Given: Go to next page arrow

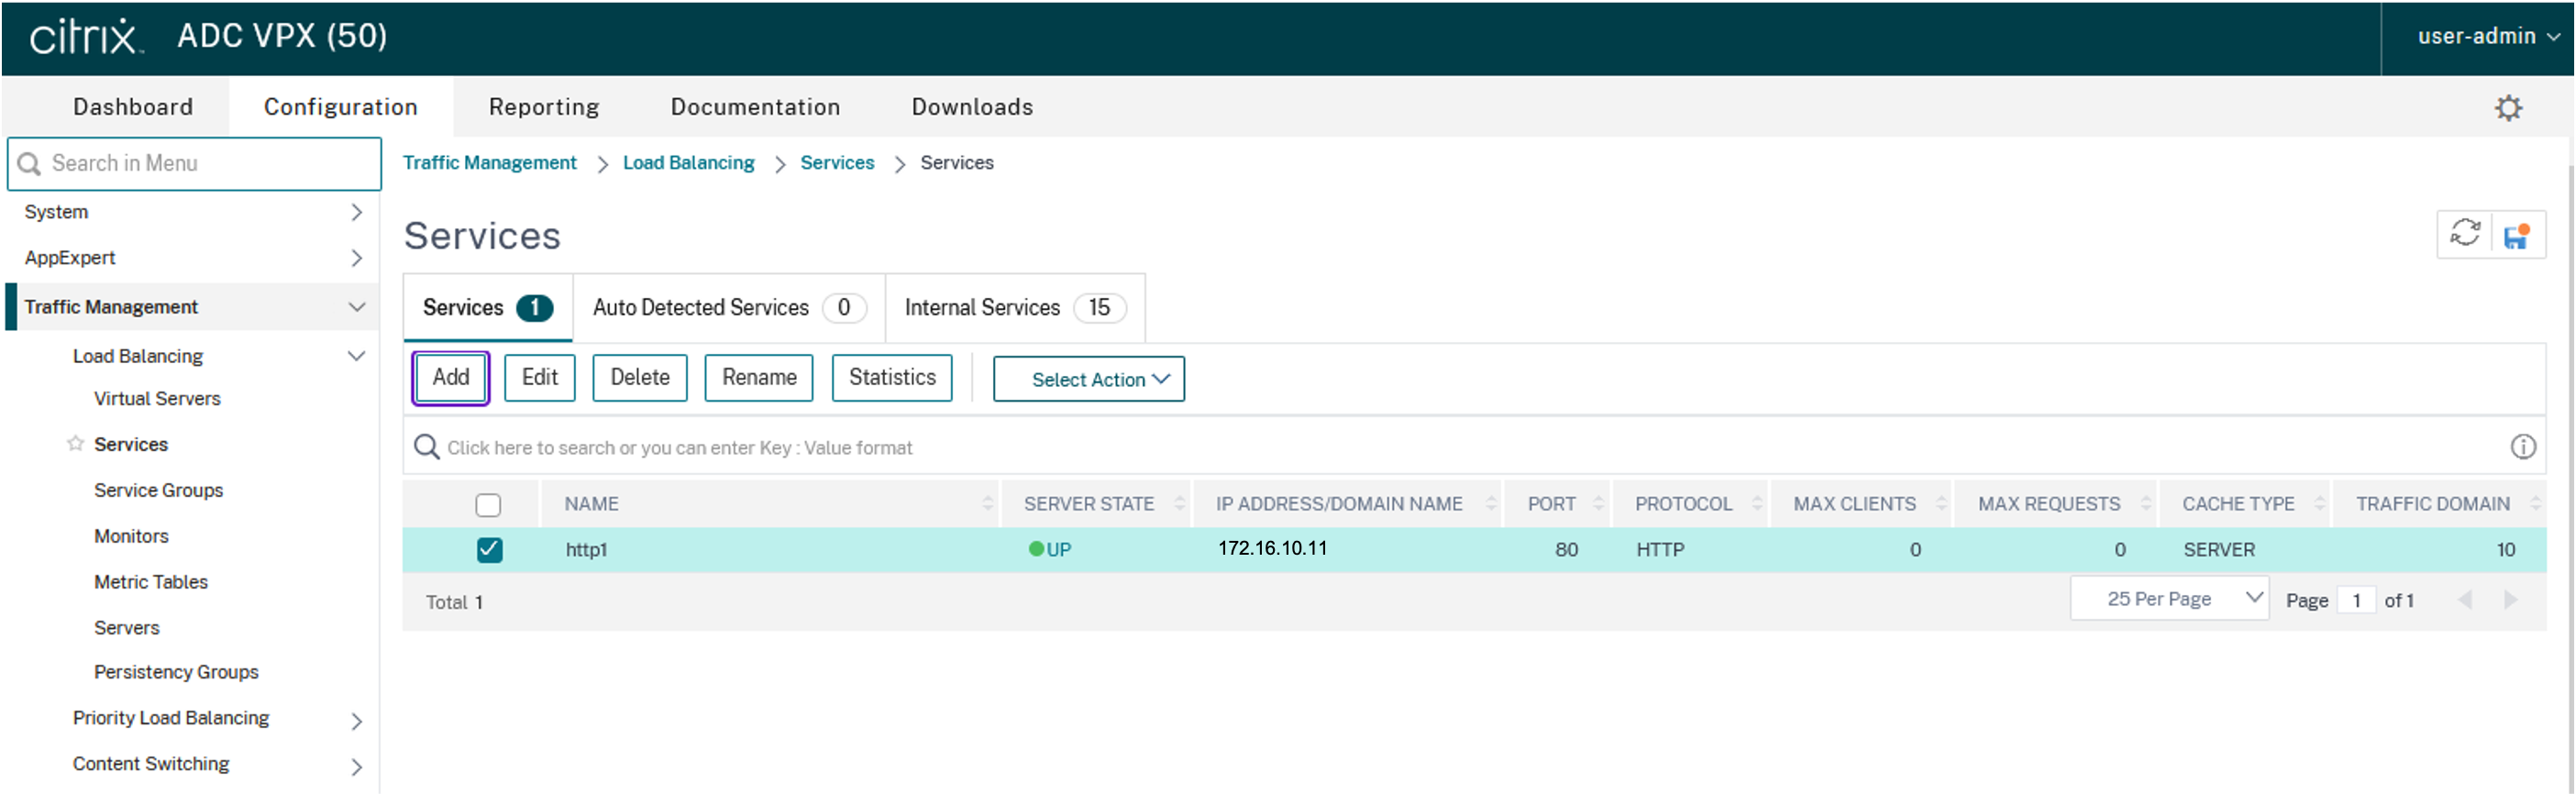Looking at the screenshot, I should click(2509, 600).
